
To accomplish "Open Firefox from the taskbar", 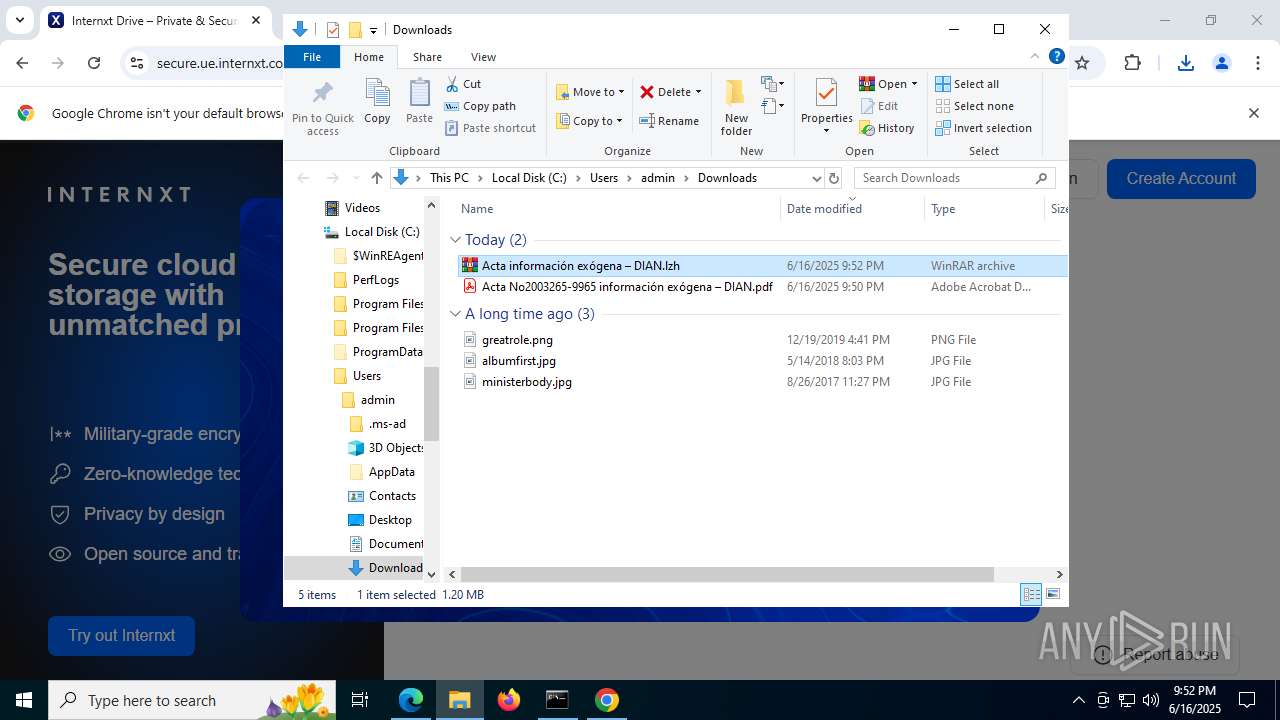I will click(508, 700).
